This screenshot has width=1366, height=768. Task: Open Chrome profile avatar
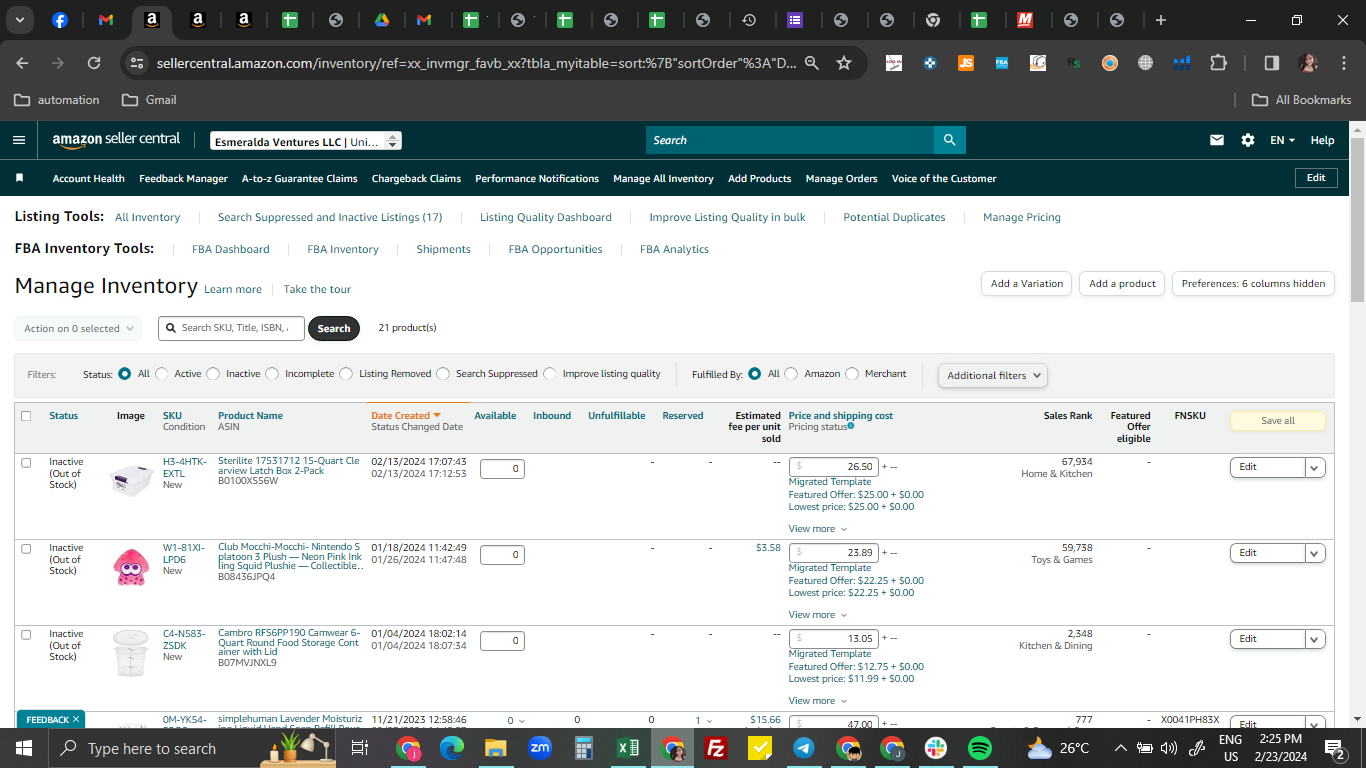(1308, 63)
